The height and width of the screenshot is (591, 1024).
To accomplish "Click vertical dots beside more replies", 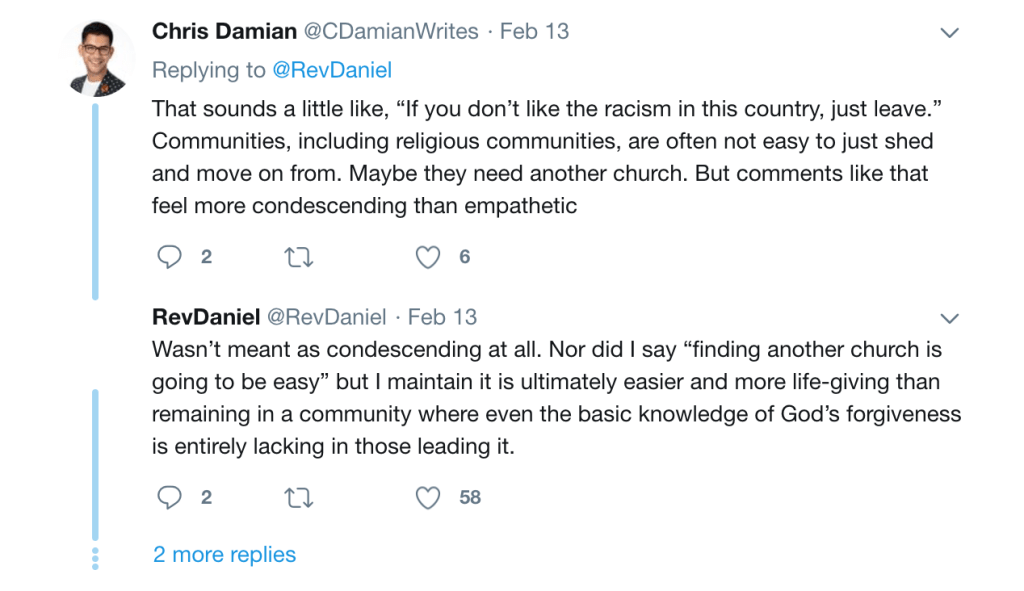I will (x=96, y=557).
